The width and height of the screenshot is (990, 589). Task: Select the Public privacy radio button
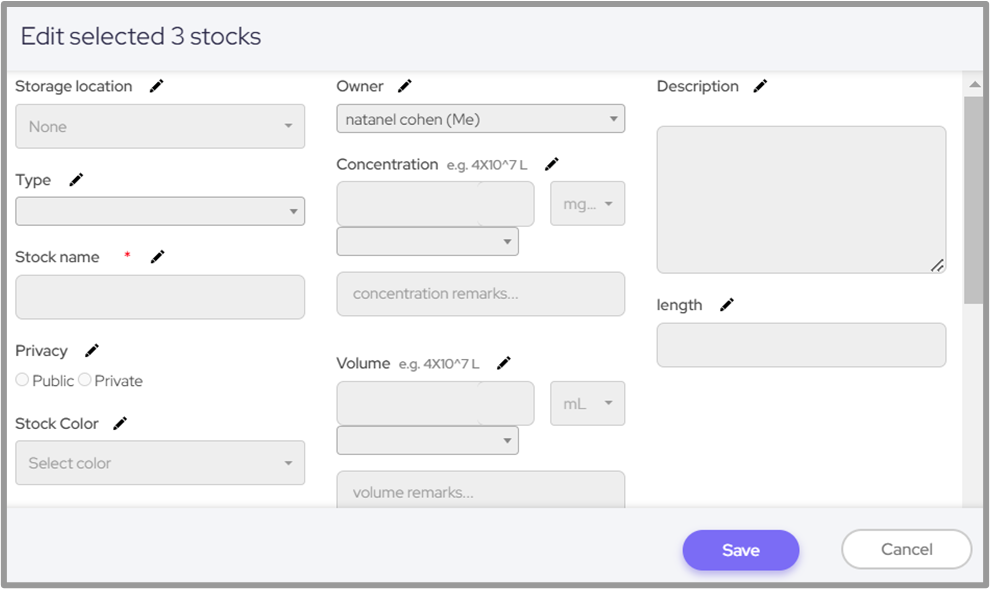[22, 380]
